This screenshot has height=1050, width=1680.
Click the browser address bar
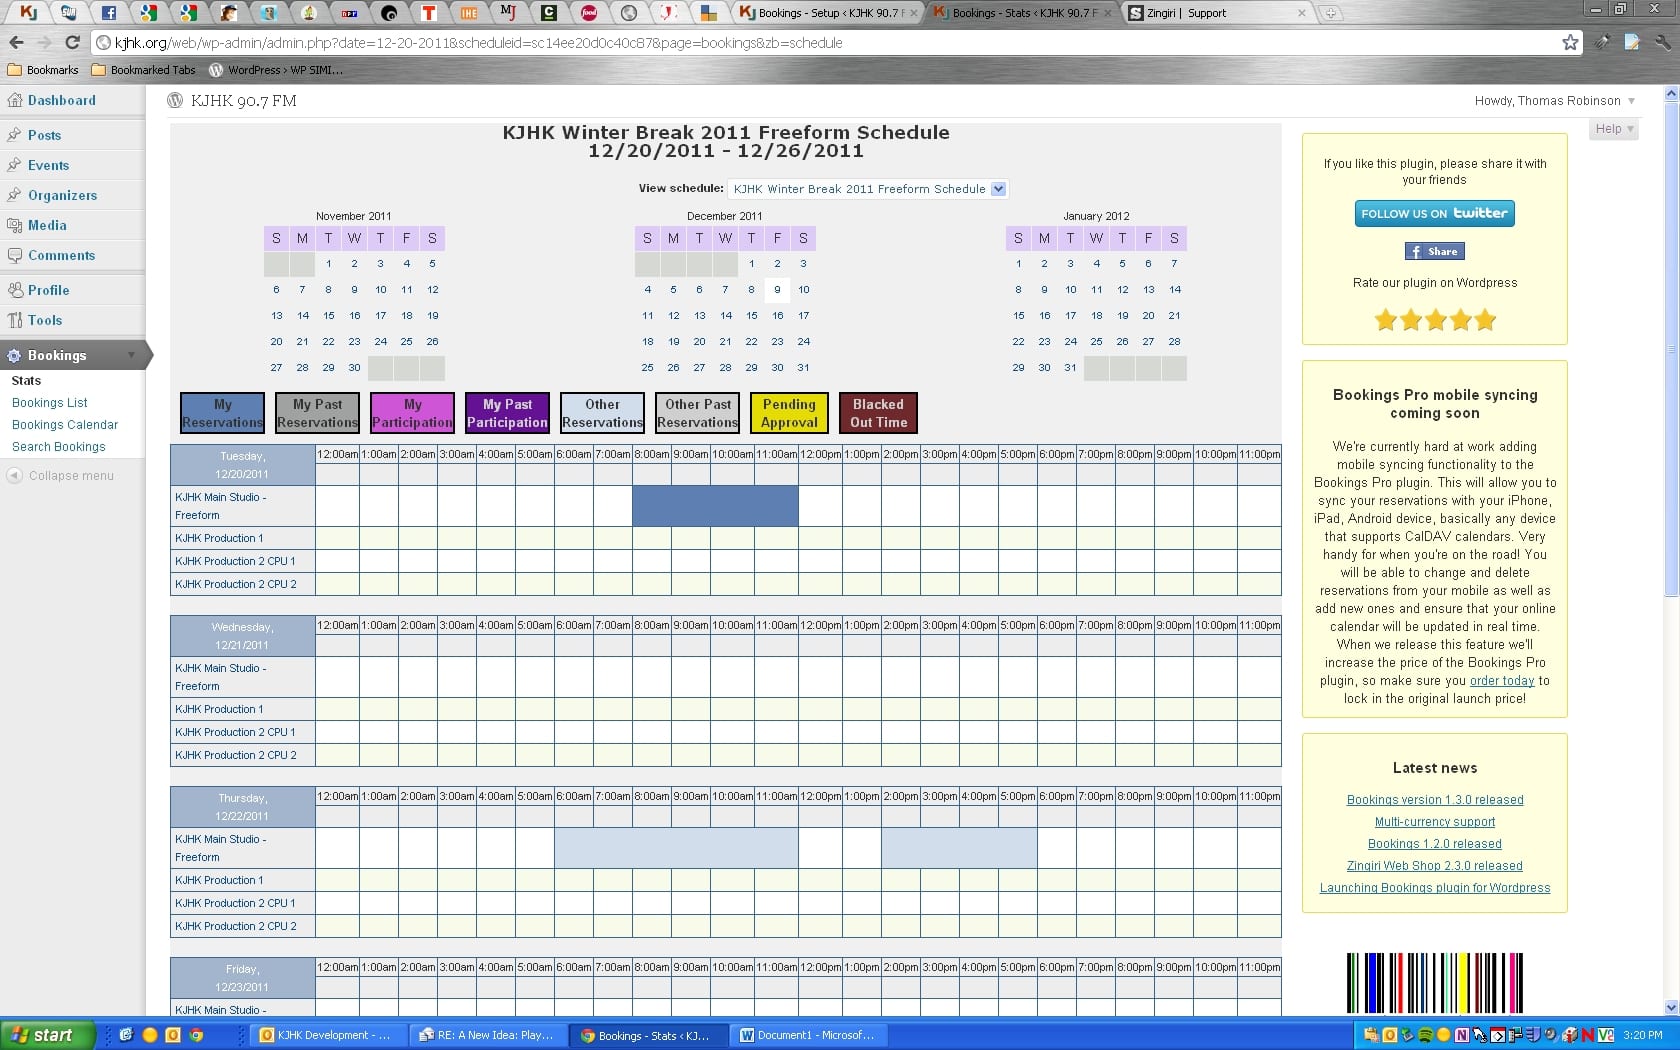pyautogui.click(x=830, y=43)
